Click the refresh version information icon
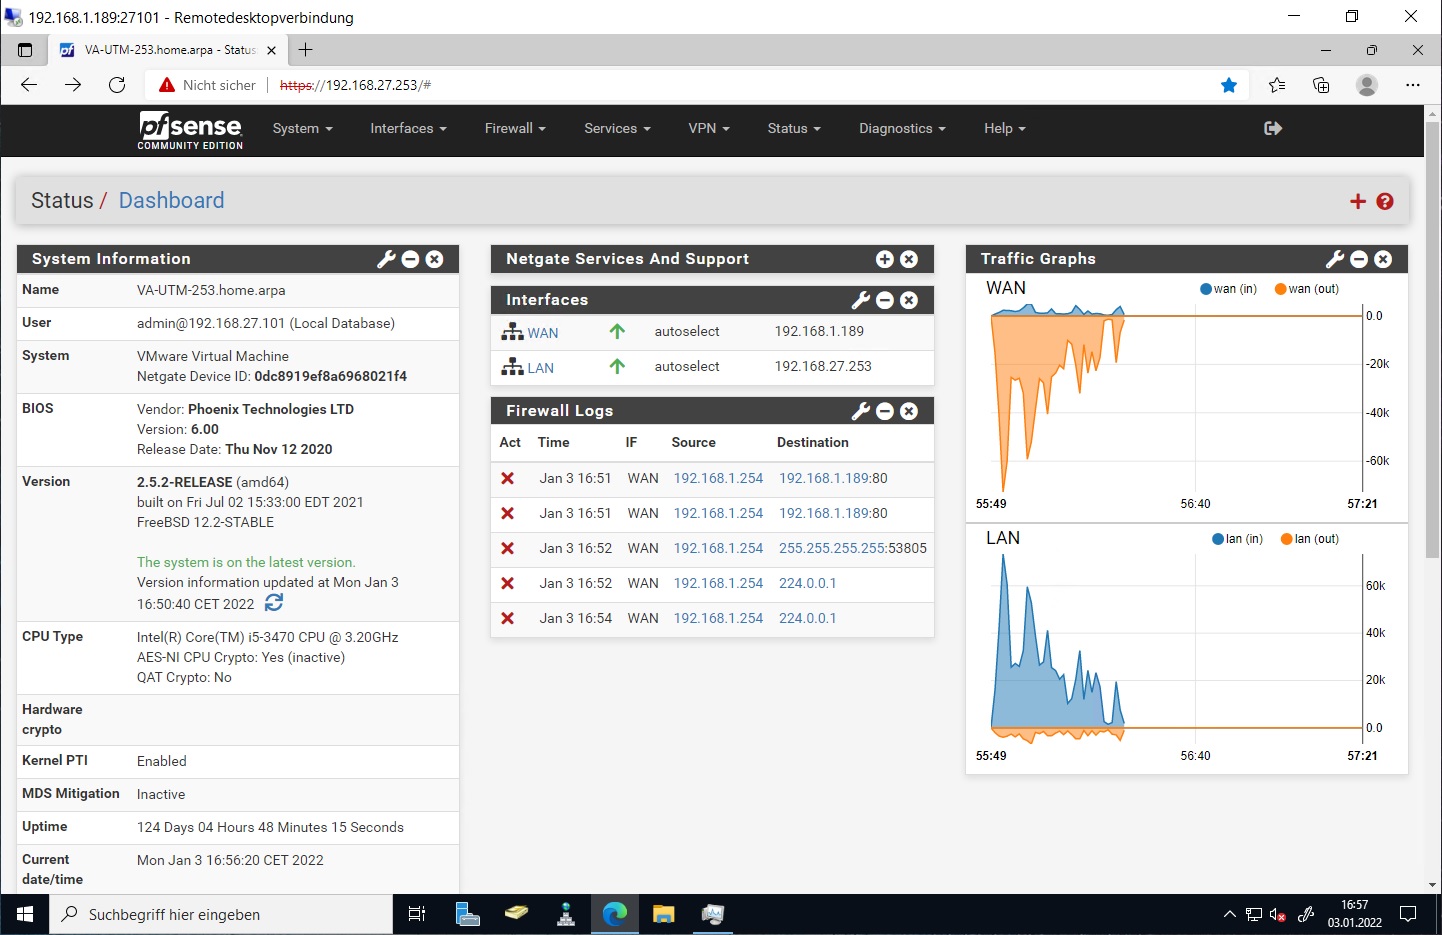 (x=274, y=603)
